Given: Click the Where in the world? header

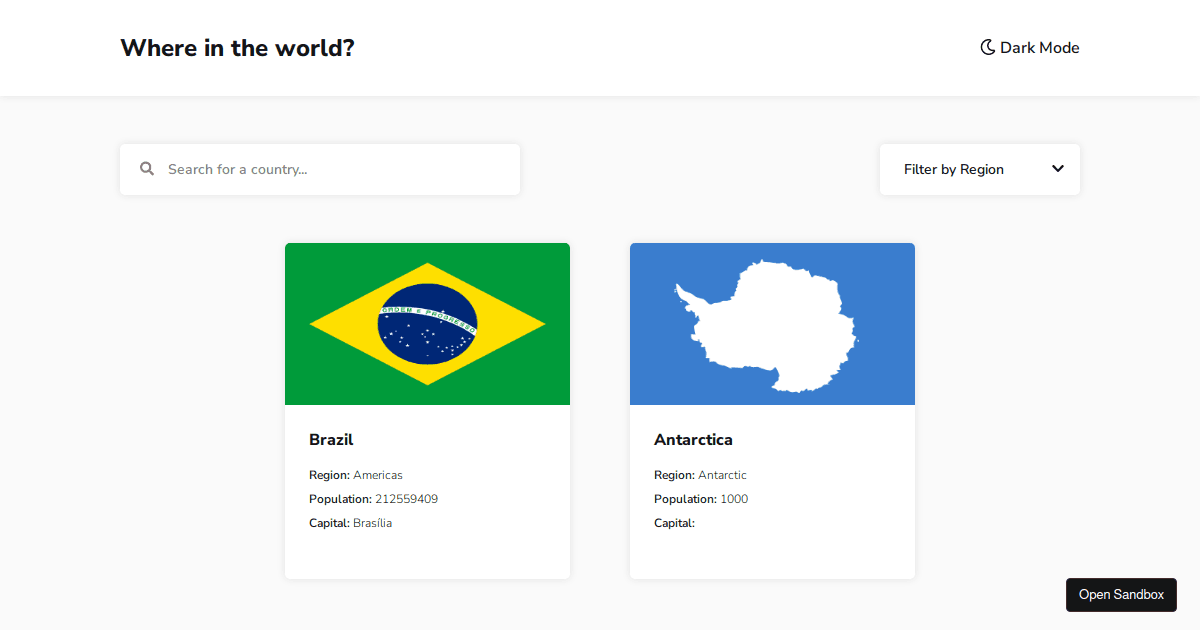Looking at the screenshot, I should [237, 47].
